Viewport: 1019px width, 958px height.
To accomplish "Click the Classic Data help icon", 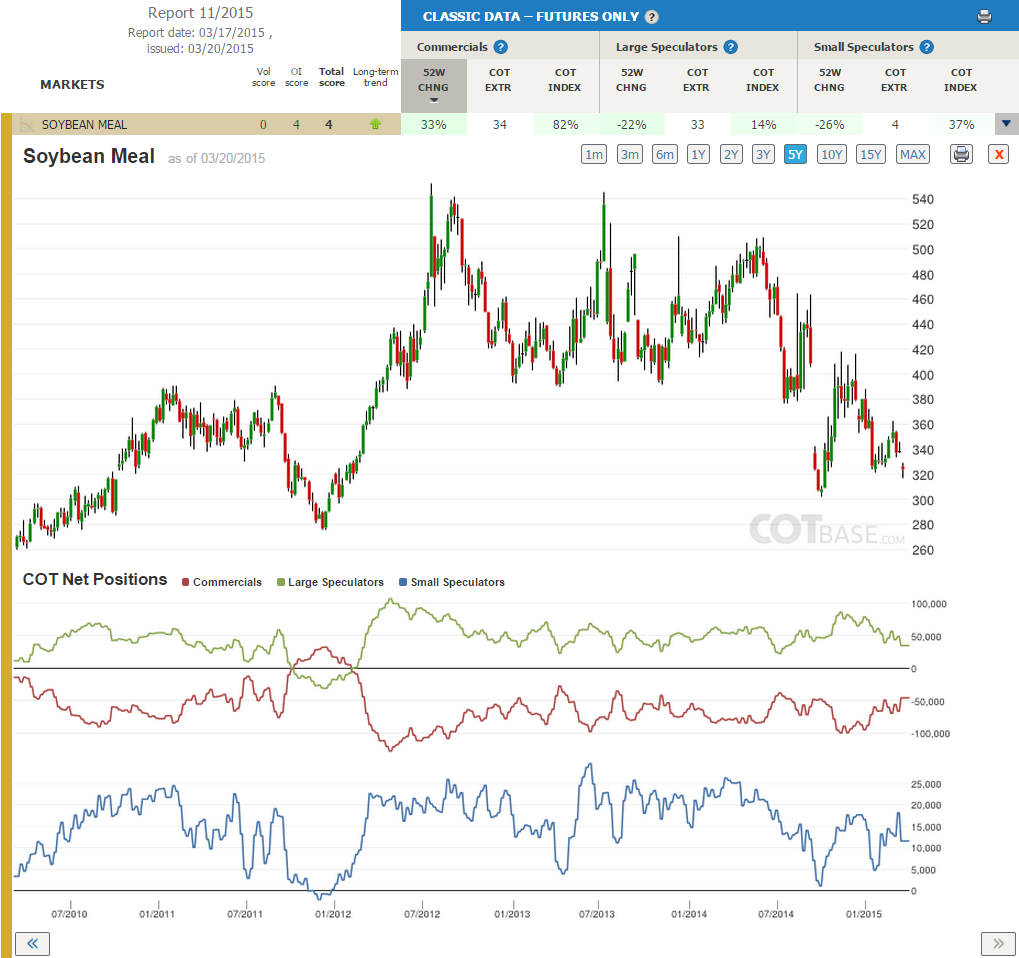I will [x=651, y=17].
